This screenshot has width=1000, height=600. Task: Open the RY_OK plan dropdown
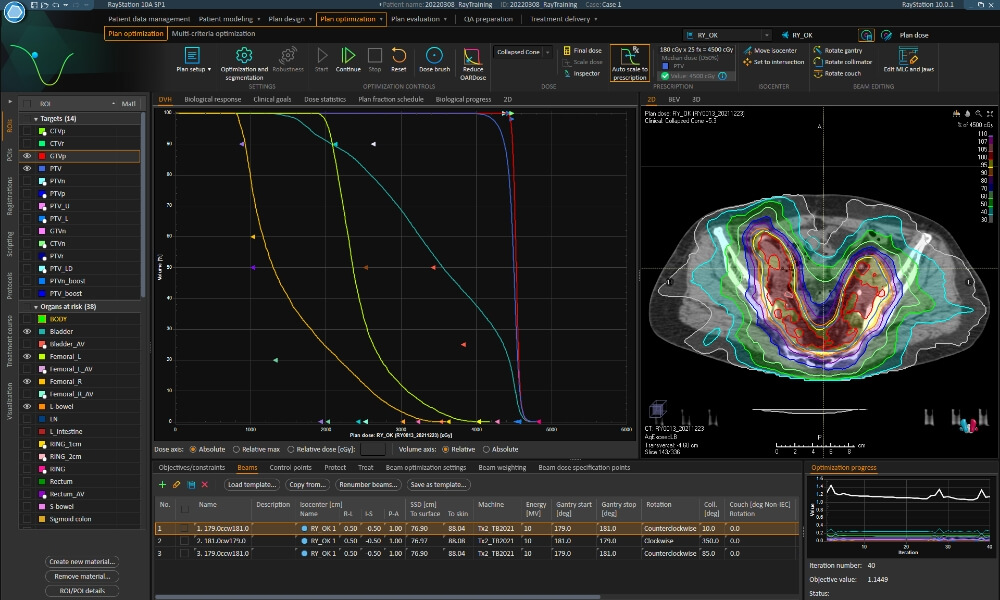tap(767, 35)
